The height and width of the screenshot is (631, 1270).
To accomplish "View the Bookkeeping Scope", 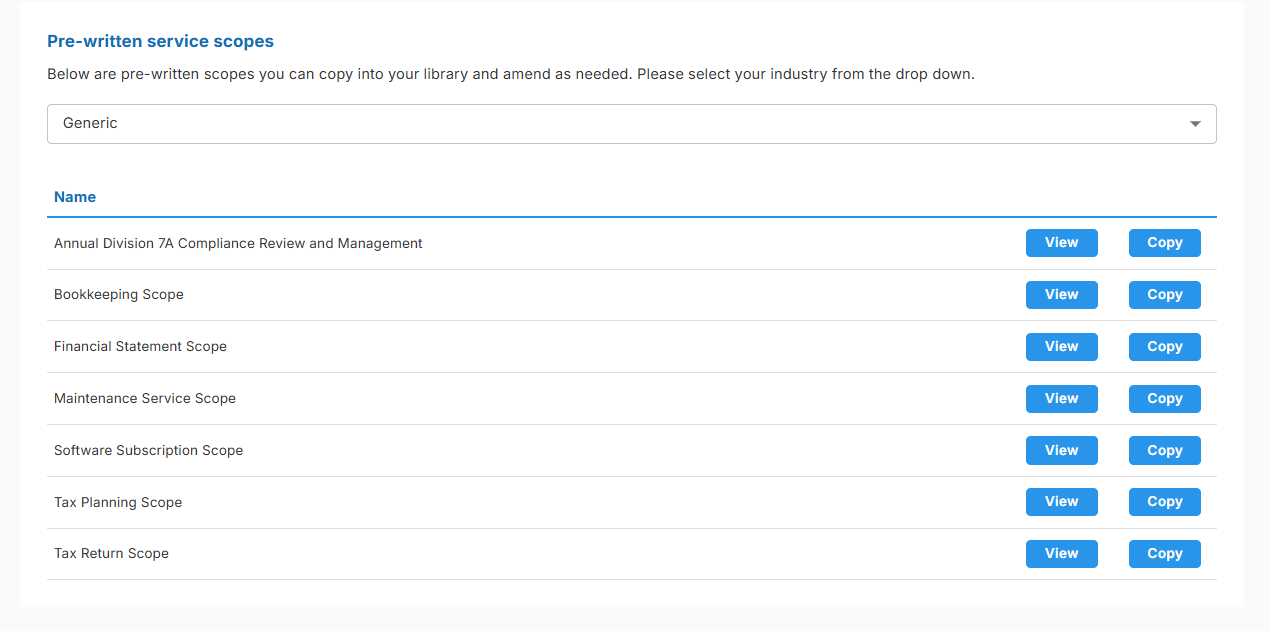I will 1061,295.
